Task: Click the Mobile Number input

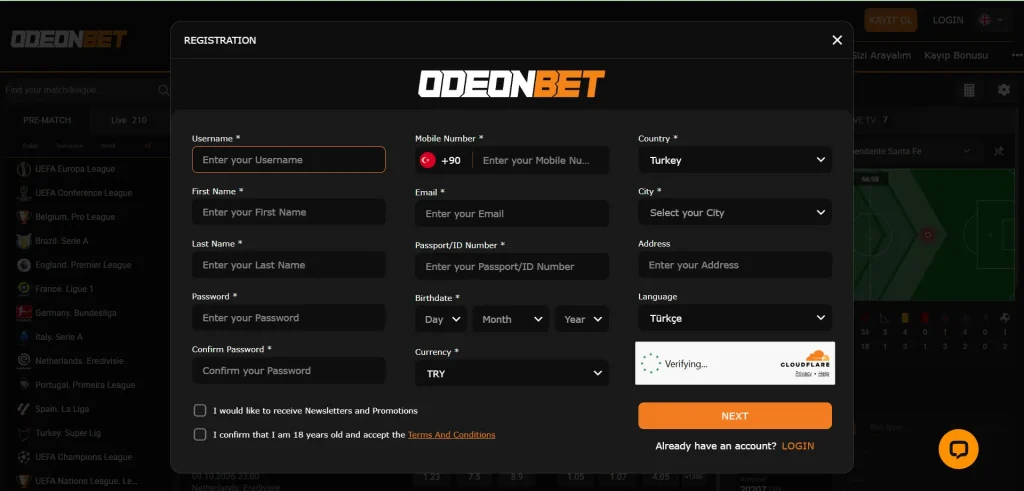Action: [541, 161]
